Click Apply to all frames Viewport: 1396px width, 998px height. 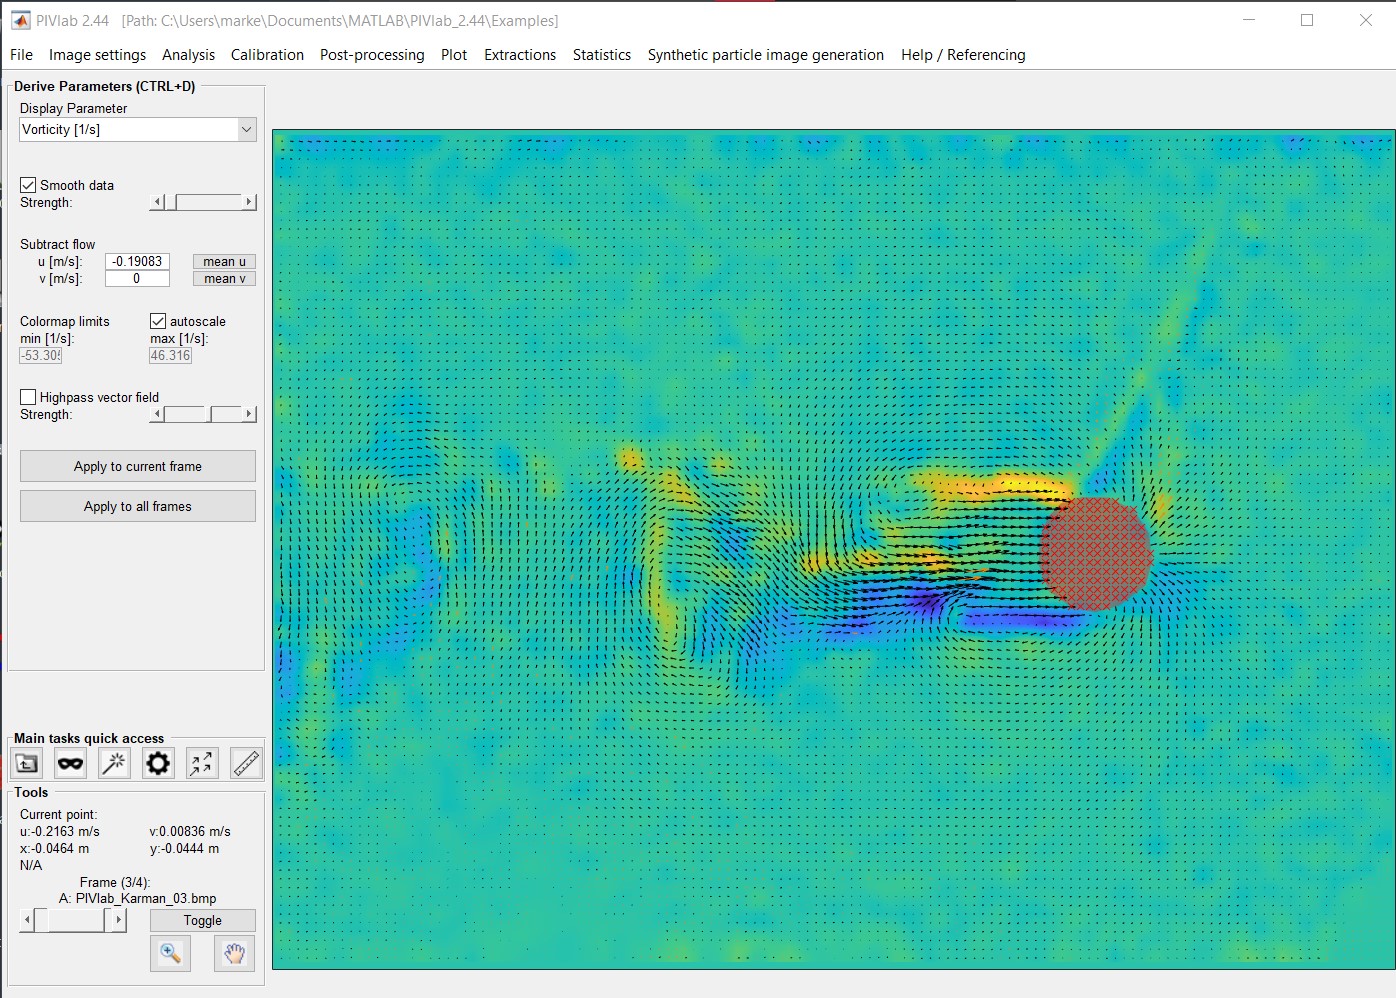(x=138, y=506)
